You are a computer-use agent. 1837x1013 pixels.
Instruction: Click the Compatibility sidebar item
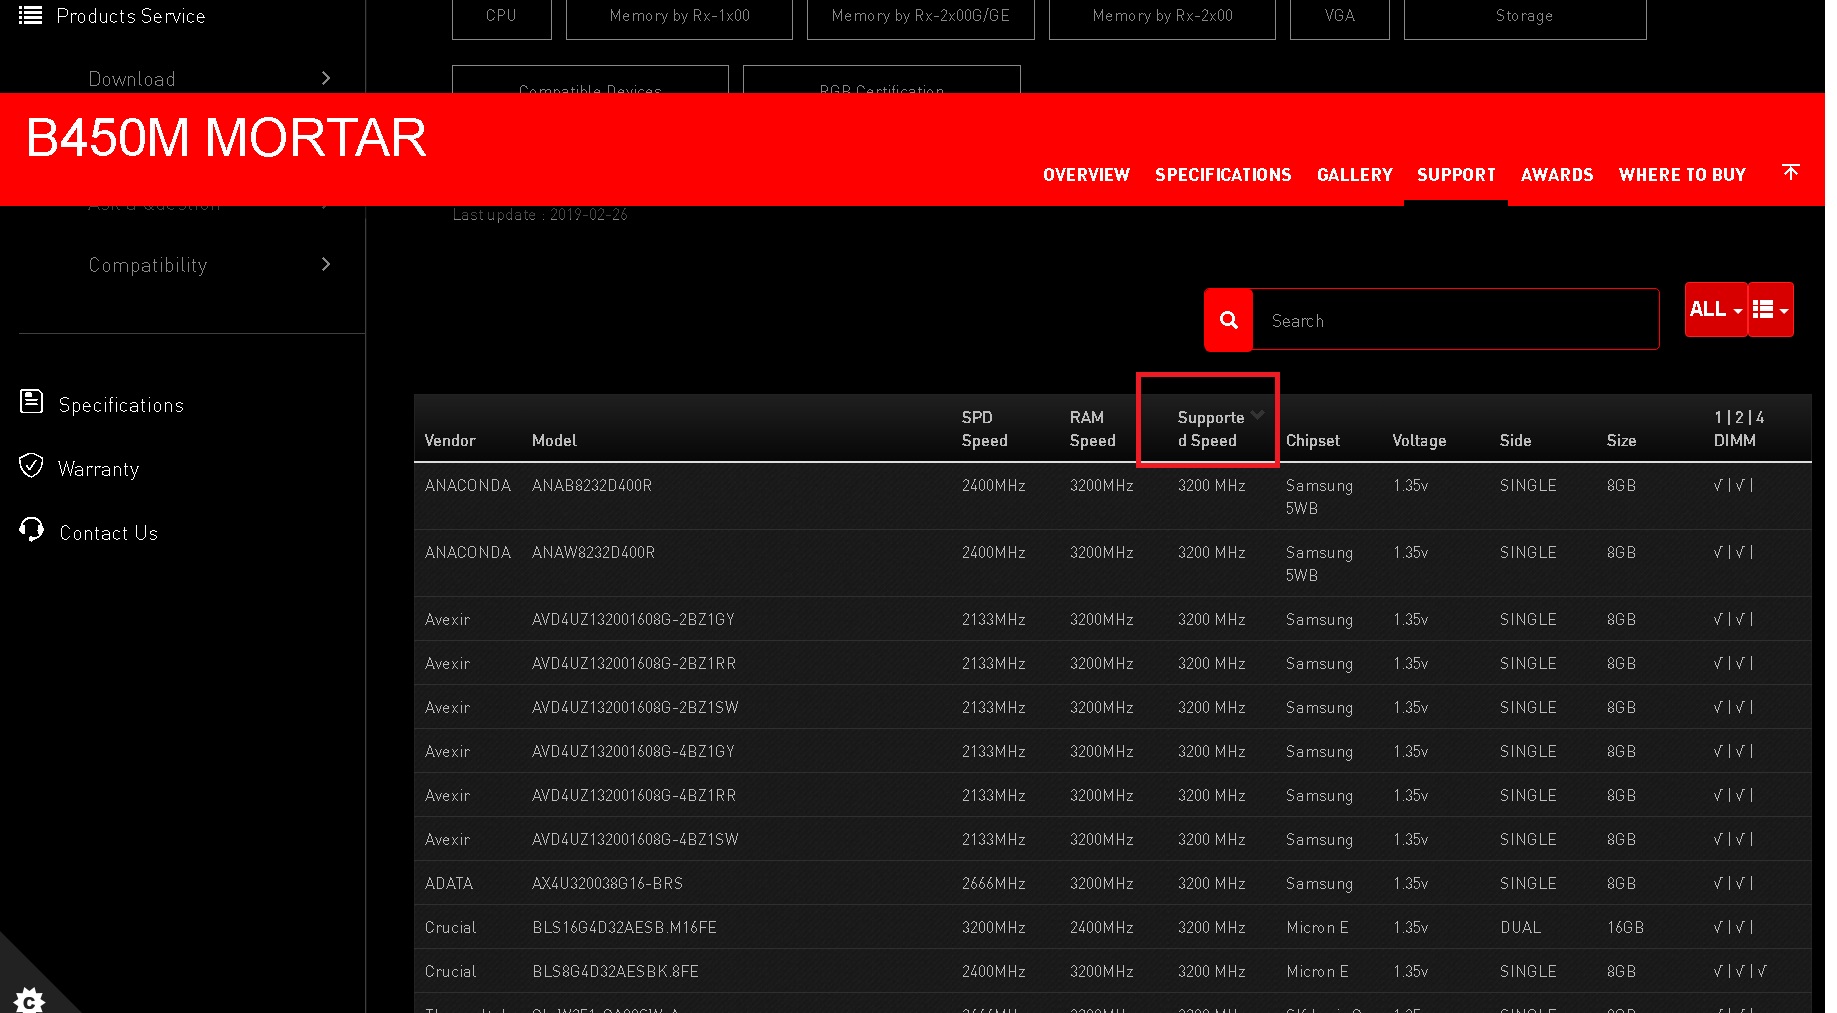148,265
